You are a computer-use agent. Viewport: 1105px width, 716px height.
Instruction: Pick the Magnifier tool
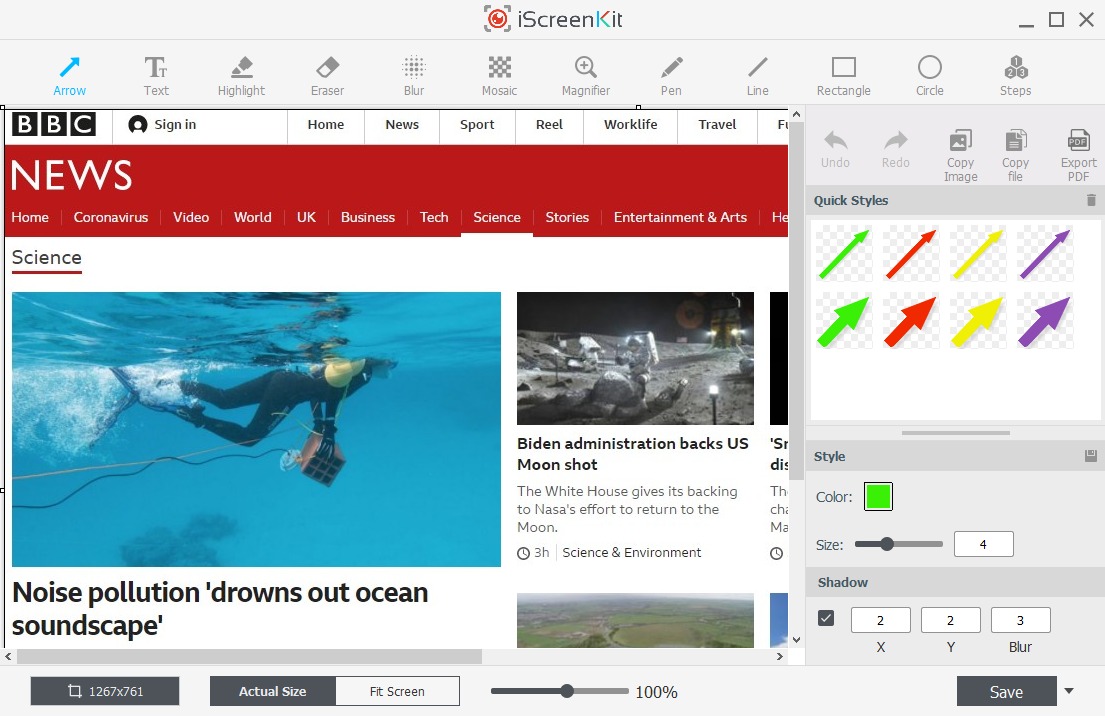pos(585,76)
